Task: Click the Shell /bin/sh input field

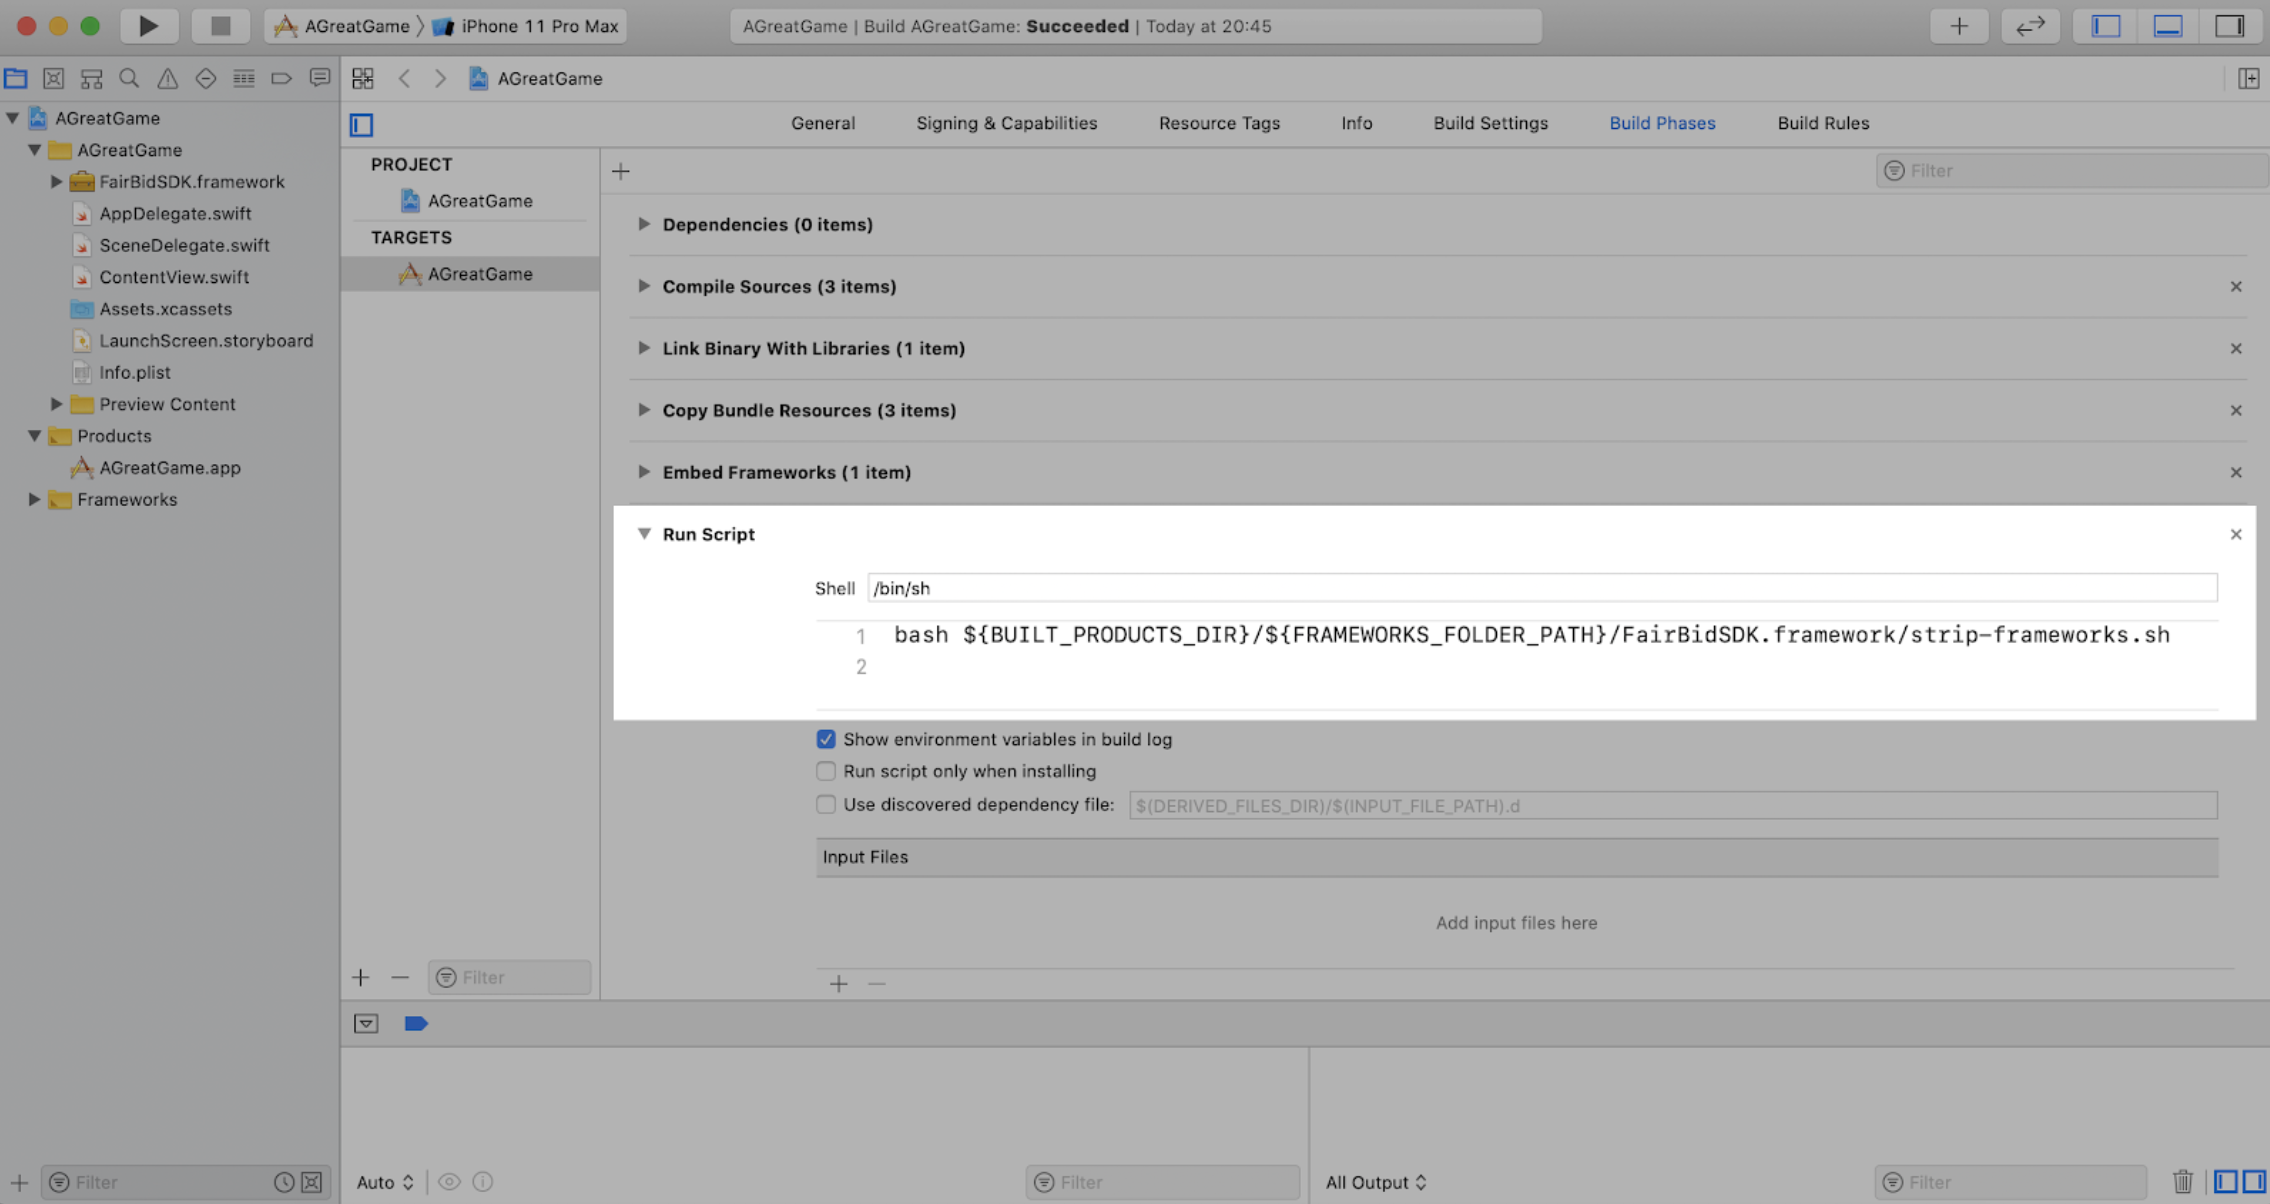Action: click(x=1542, y=588)
